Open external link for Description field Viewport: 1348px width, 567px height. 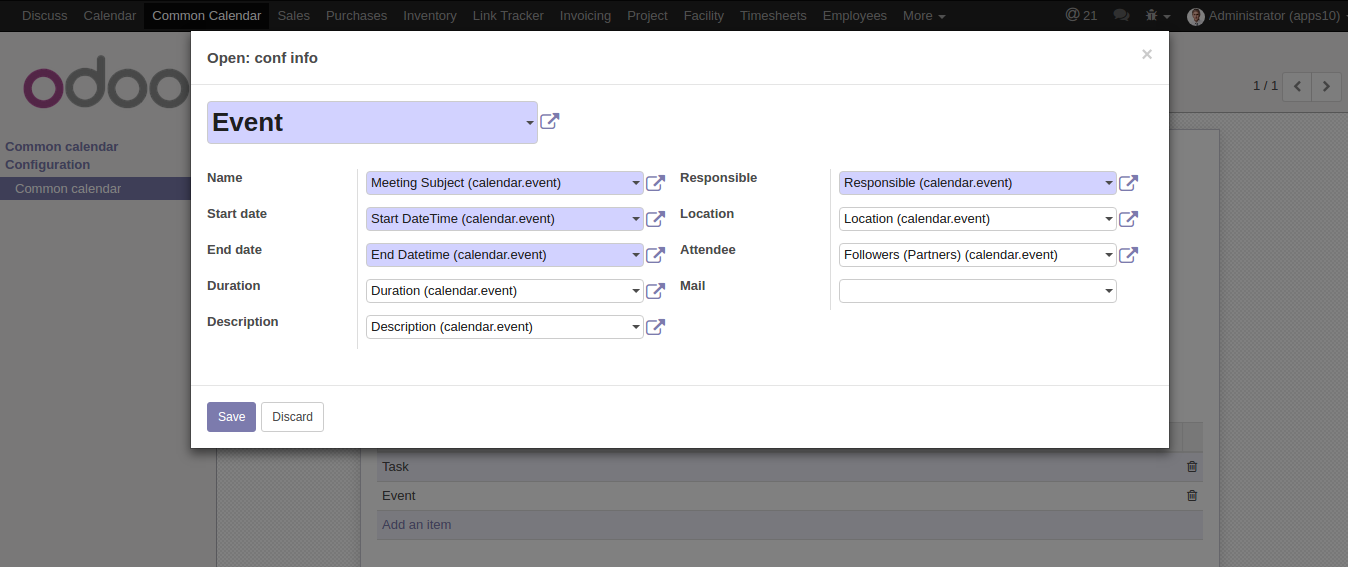coord(655,327)
